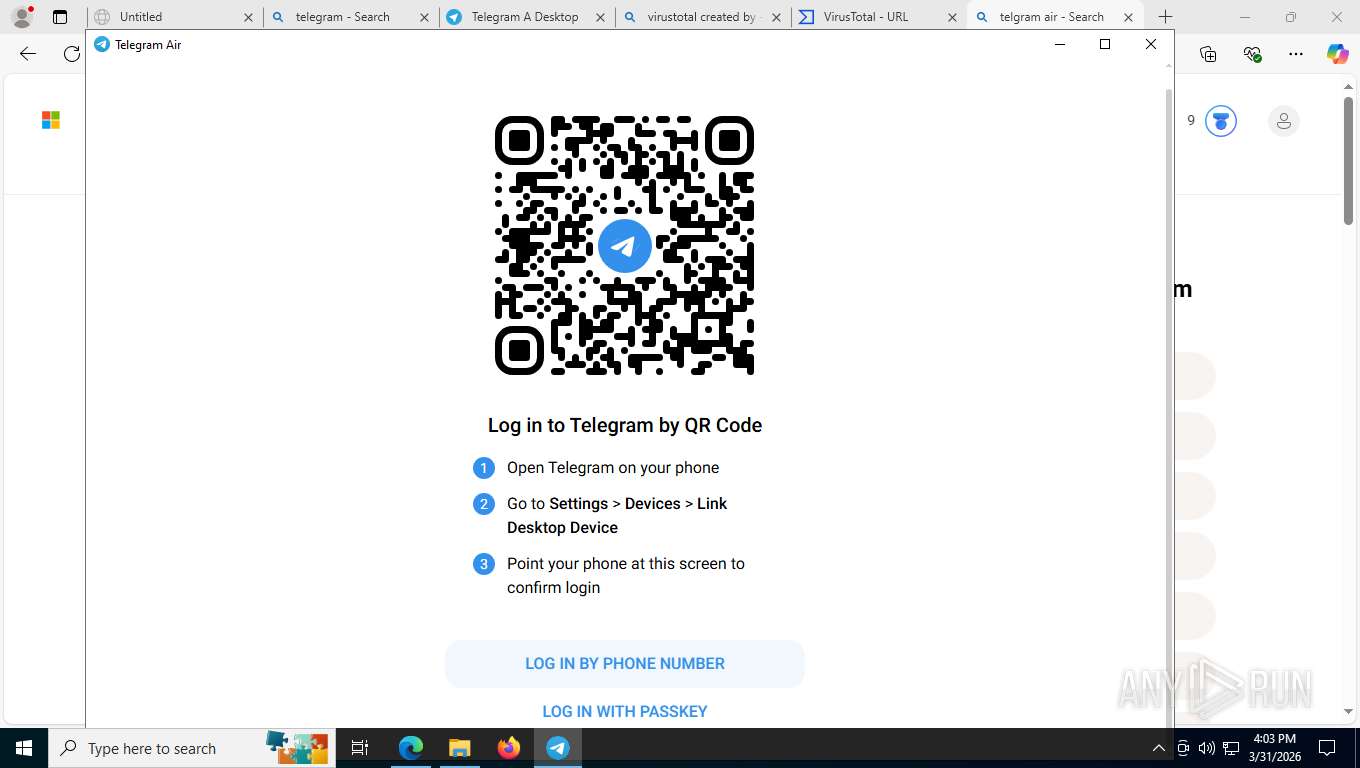
Task: Click the Telegram Air title bar icon
Action: 101,44
